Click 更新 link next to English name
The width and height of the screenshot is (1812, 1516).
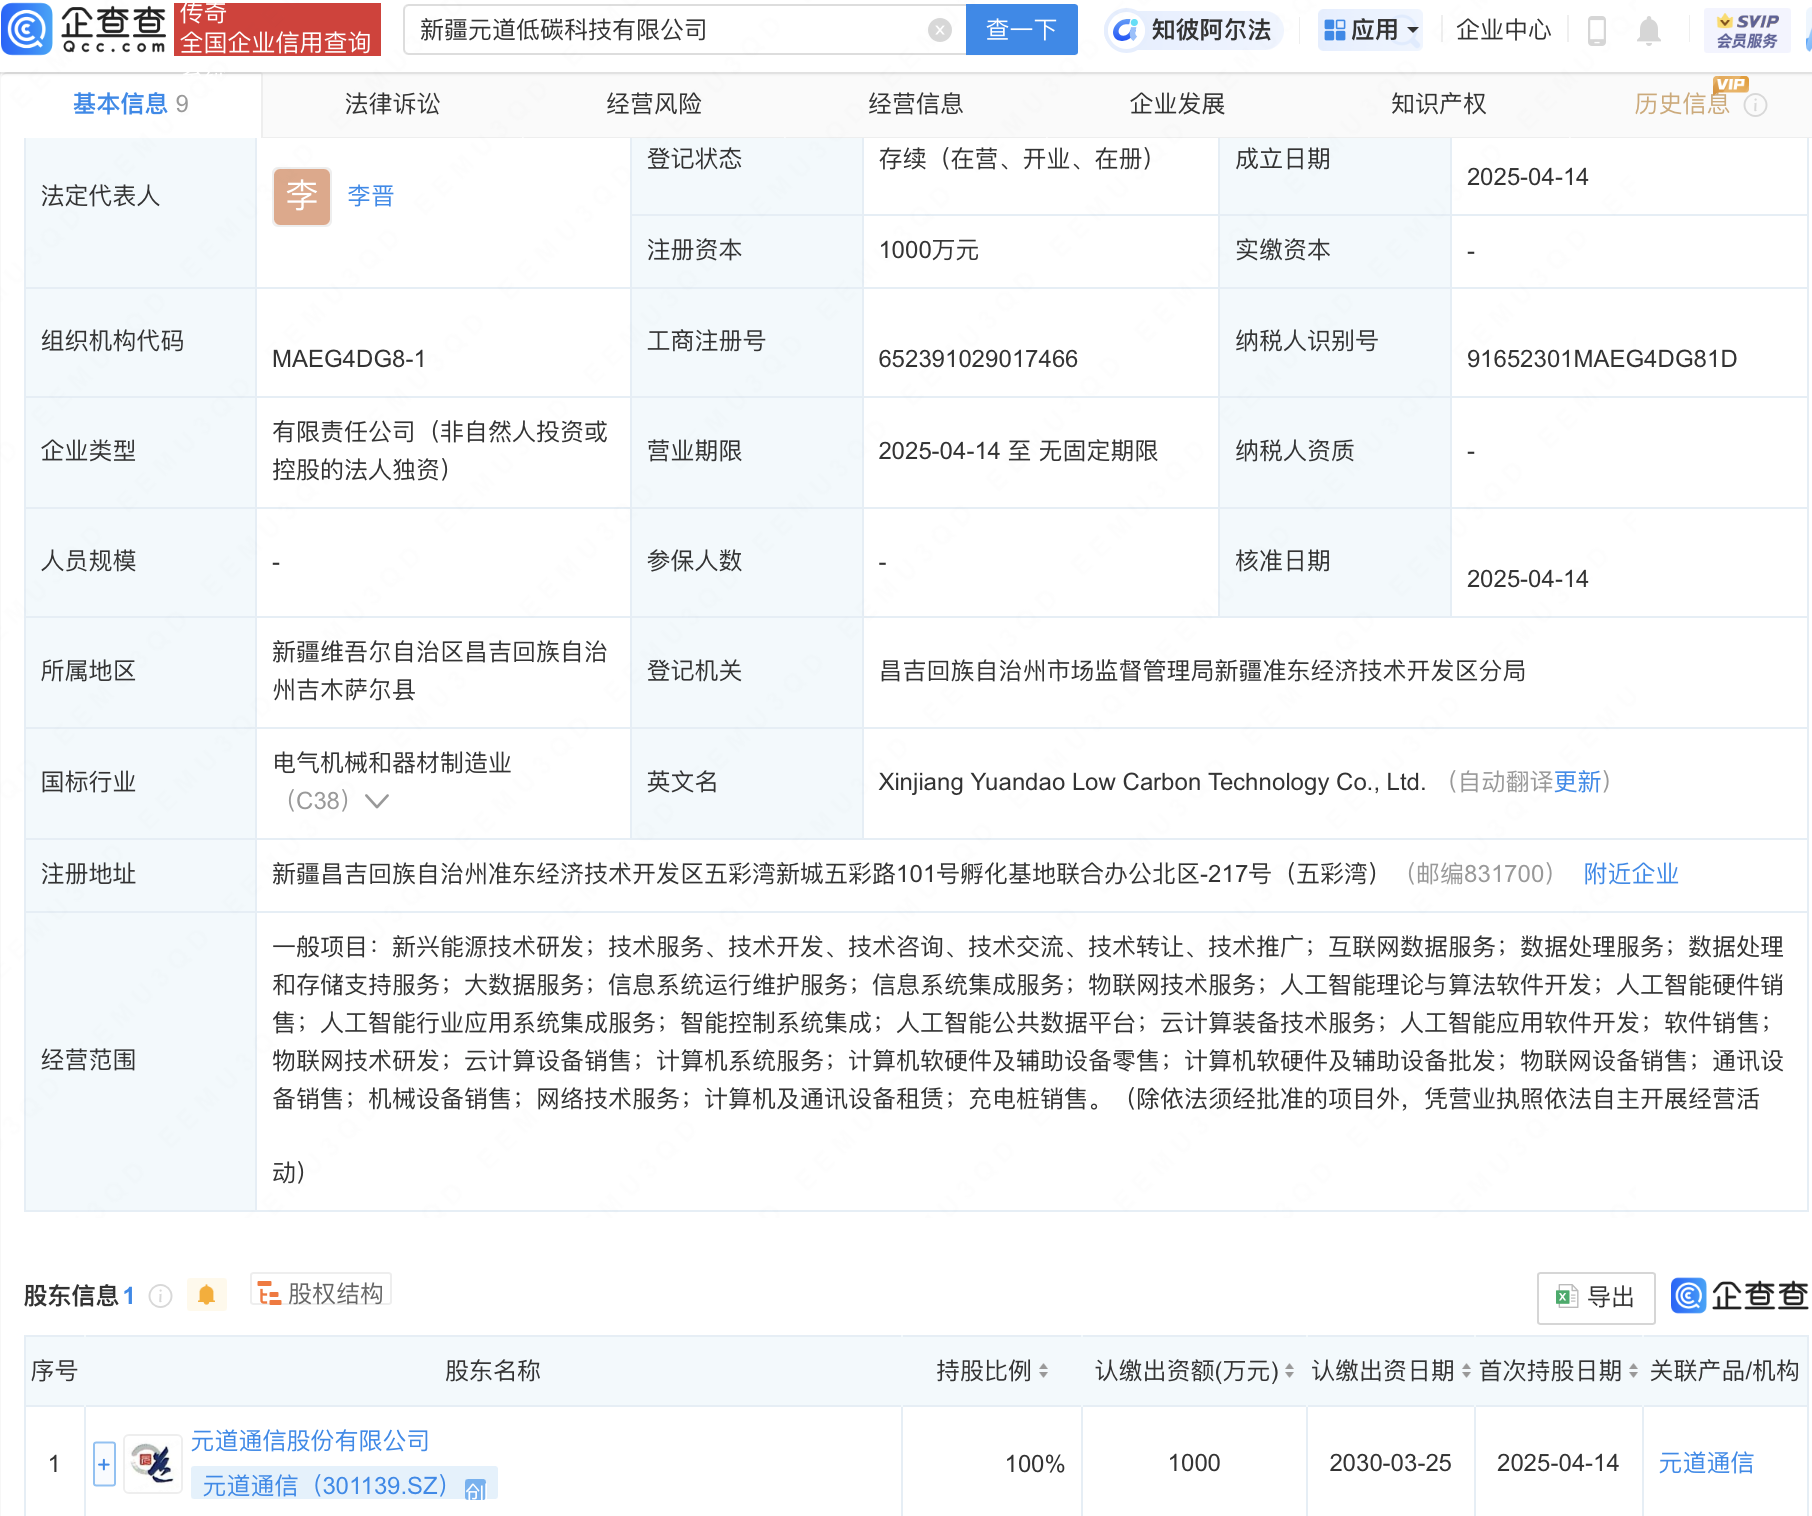tap(1577, 782)
